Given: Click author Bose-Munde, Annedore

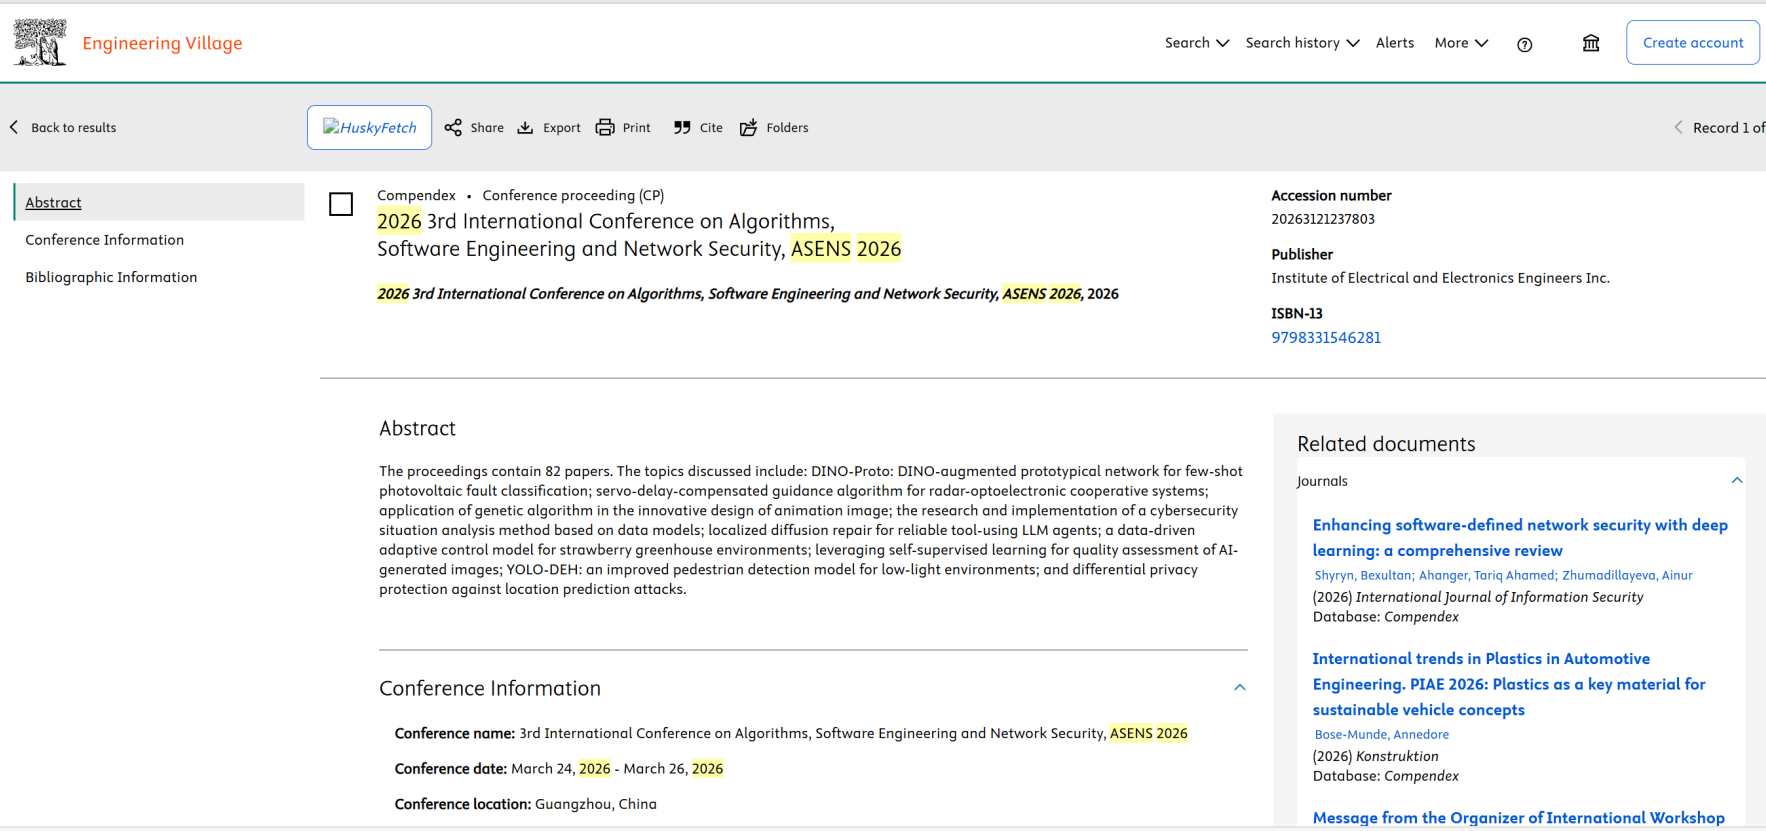Looking at the screenshot, I should [1381, 734].
